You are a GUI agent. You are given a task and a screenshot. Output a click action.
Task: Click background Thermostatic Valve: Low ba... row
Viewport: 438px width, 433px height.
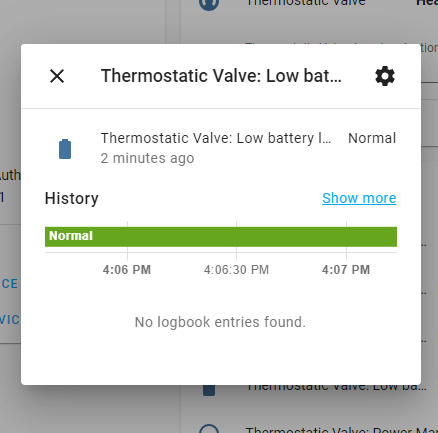coord(336,388)
